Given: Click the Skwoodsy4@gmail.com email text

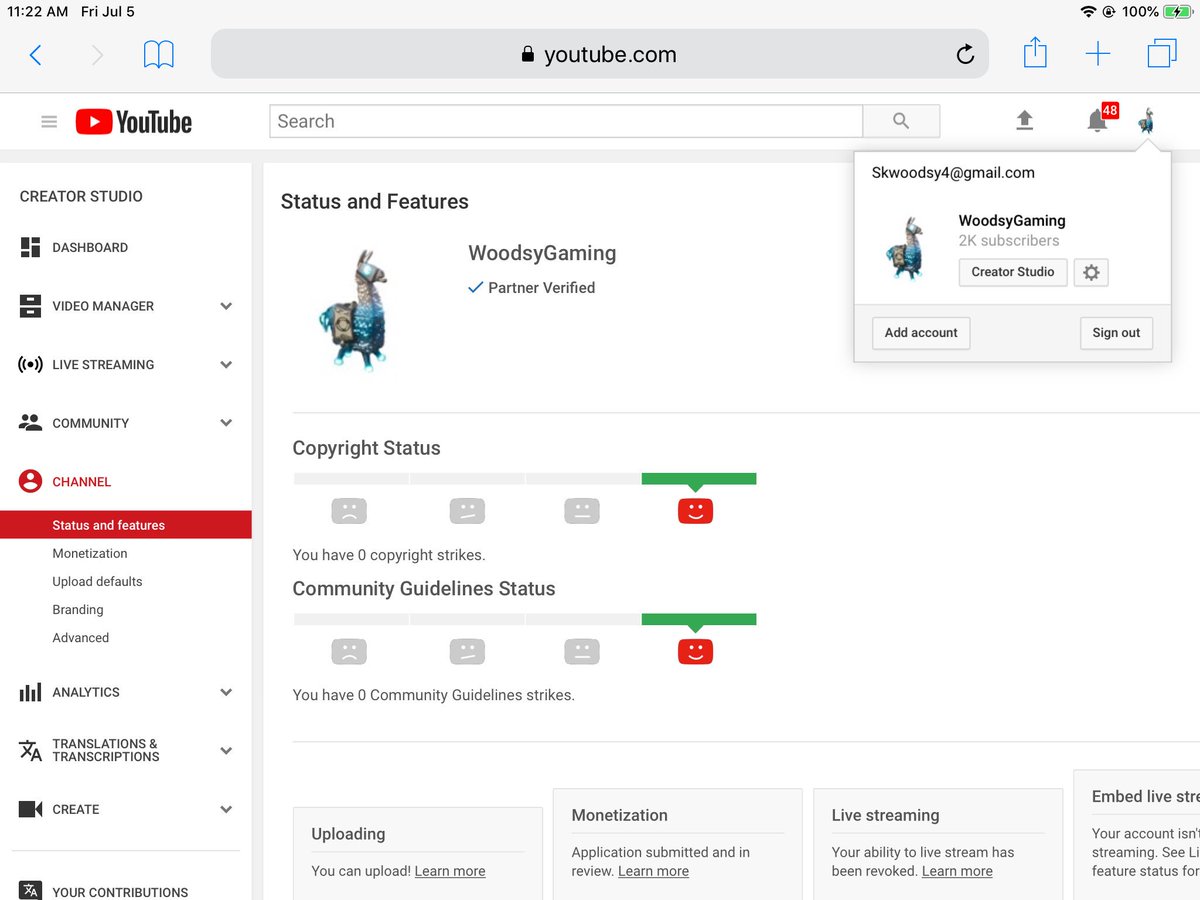Looking at the screenshot, I should coord(953,173).
